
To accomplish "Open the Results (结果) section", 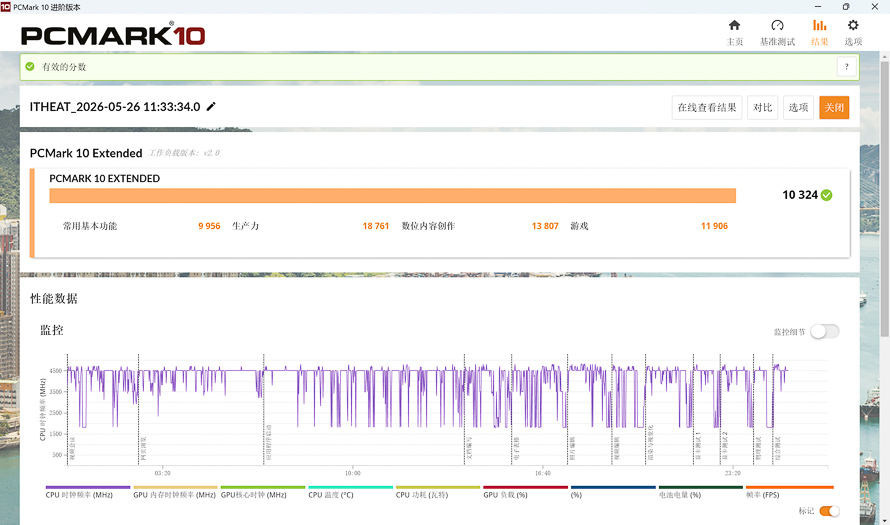I will [819, 32].
